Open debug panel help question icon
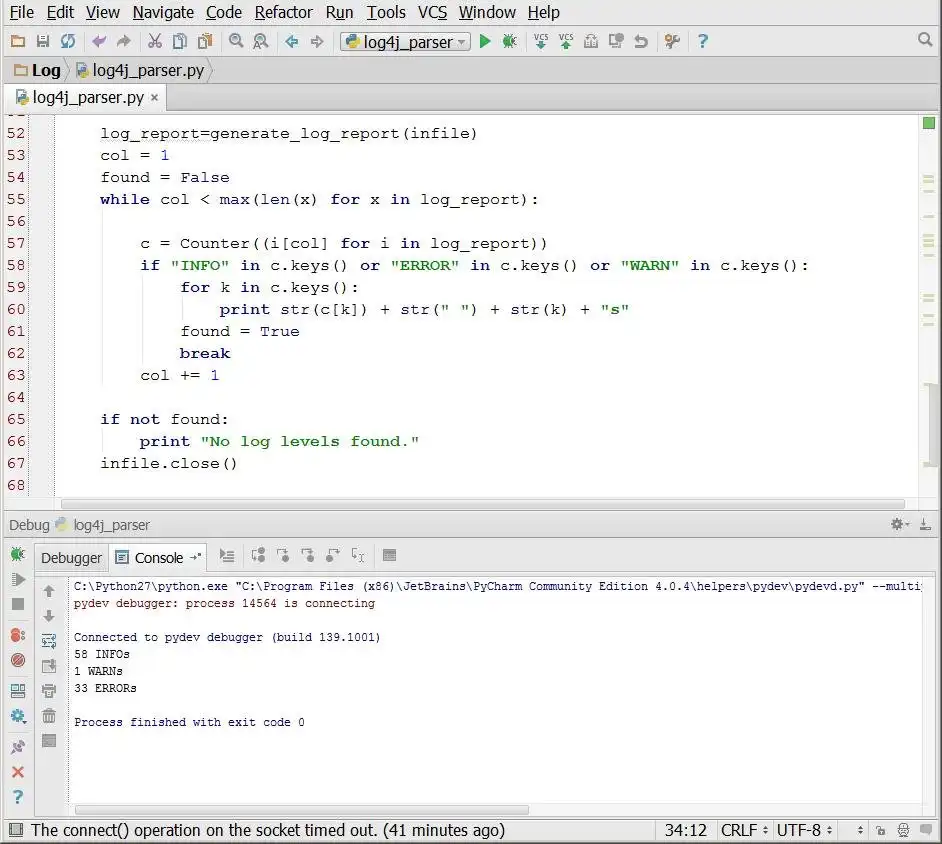The height and width of the screenshot is (844, 942). point(18,797)
